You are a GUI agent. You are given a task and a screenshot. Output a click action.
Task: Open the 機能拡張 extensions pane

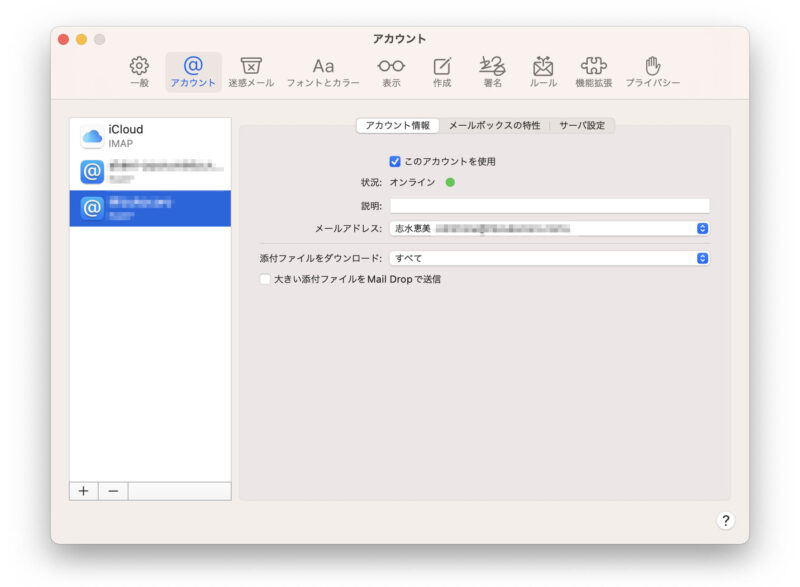click(x=594, y=72)
